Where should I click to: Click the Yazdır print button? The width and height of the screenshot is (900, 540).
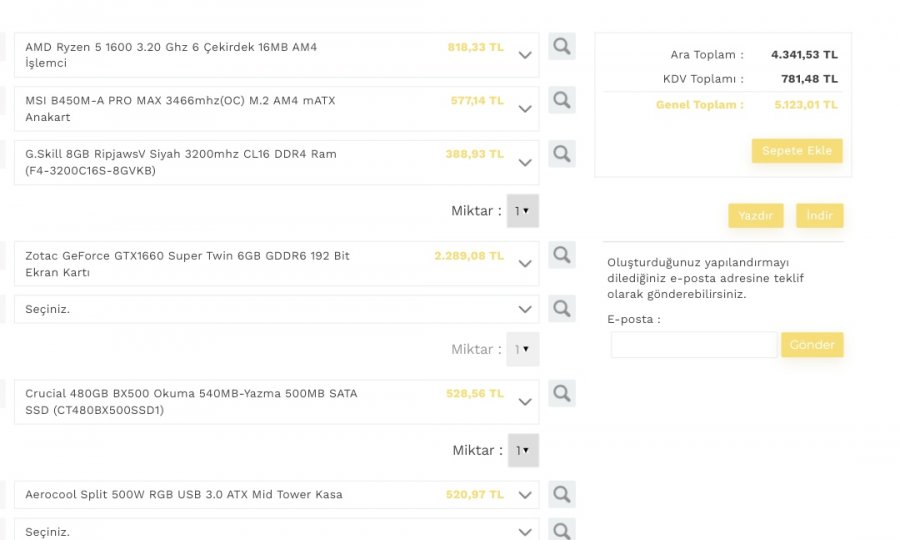point(755,216)
